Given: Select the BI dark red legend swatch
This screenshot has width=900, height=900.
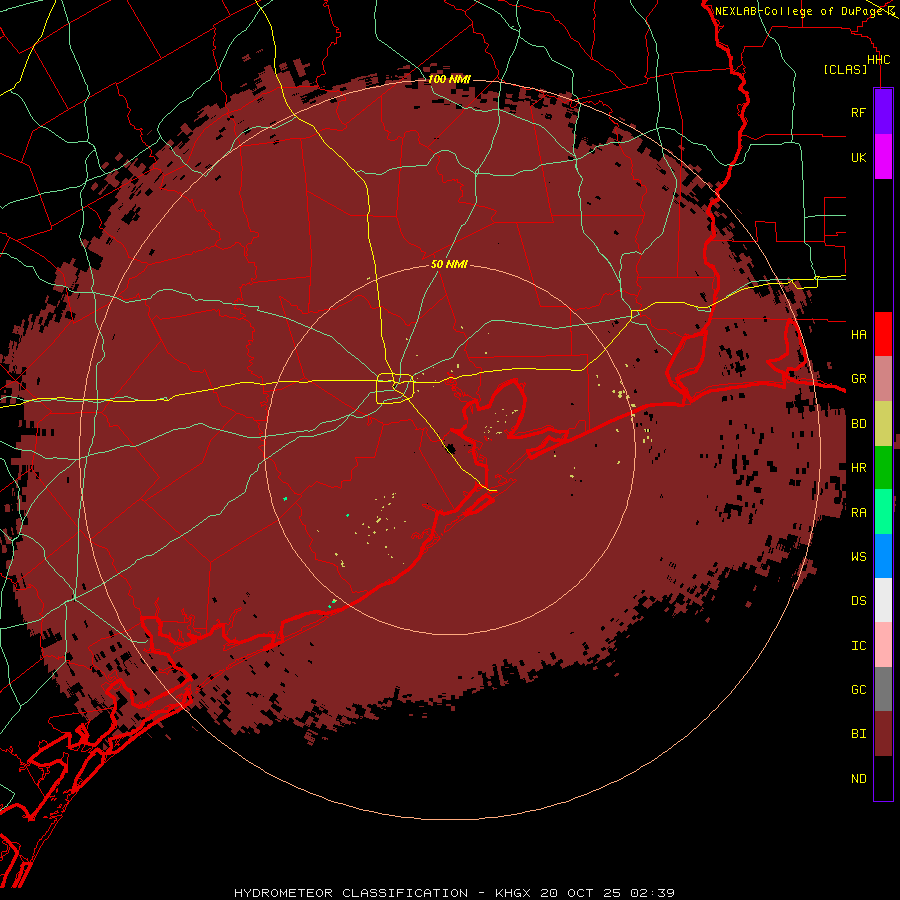Looking at the screenshot, I should [x=883, y=734].
